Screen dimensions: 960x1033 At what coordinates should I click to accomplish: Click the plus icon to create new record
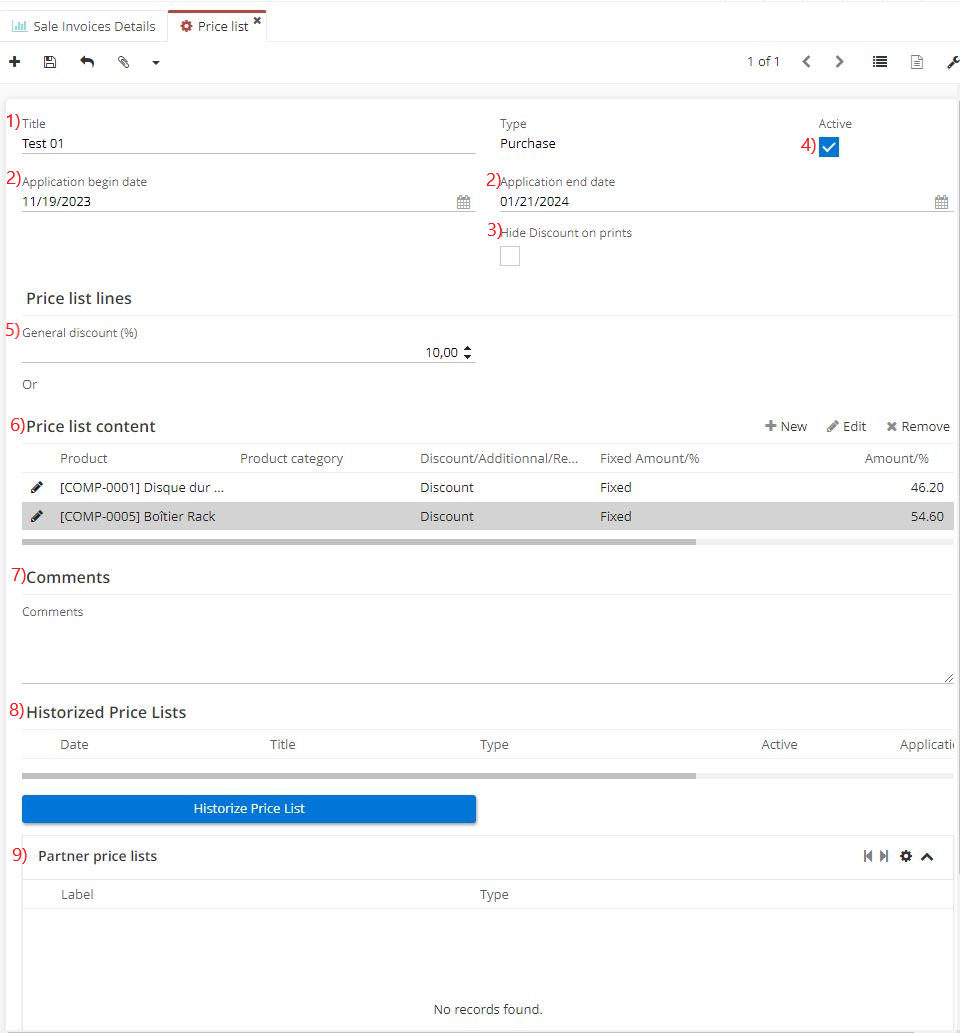(x=15, y=62)
